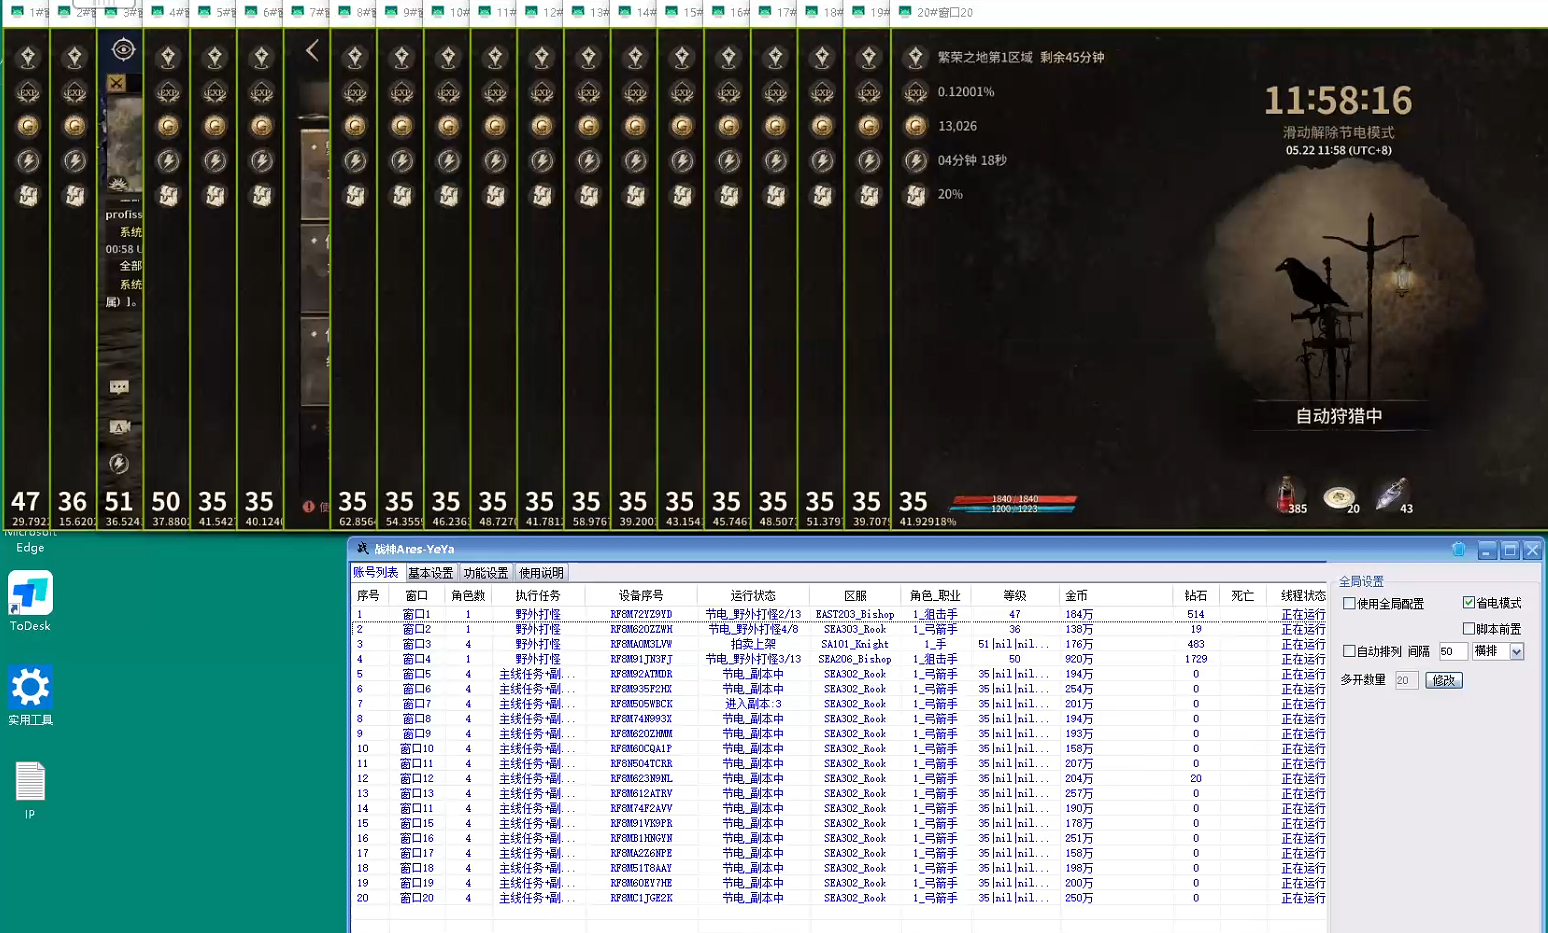Click the red HP bar showing 1840
The height and width of the screenshot is (933, 1548).
point(1014,499)
